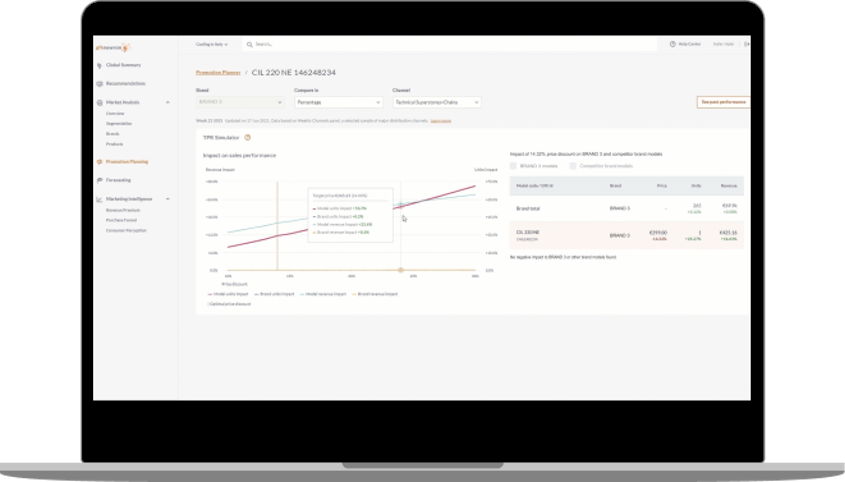This screenshot has height=482, width=845.
Task: Click the orange price discount marker on chart axis
Action: pos(401,270)
